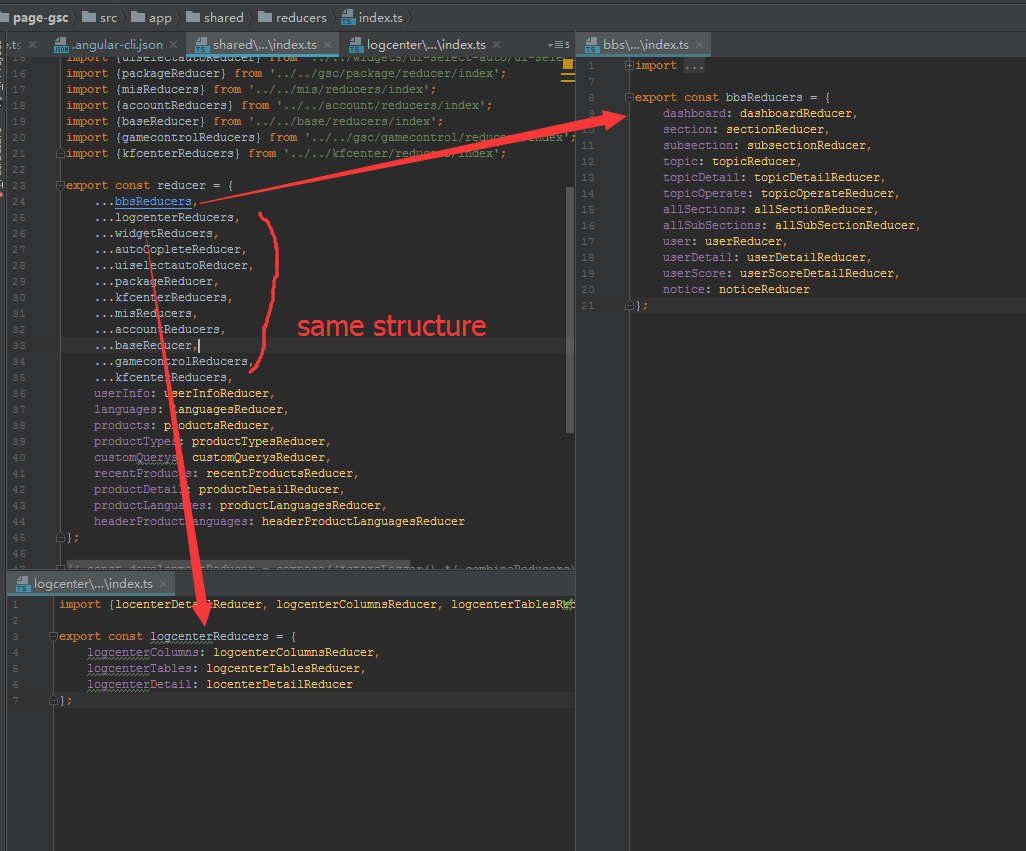Click the bbsReducers constant name in bbs index.ts
Image resolution: width=1026 pixels, height=851 pixels.
764,97
